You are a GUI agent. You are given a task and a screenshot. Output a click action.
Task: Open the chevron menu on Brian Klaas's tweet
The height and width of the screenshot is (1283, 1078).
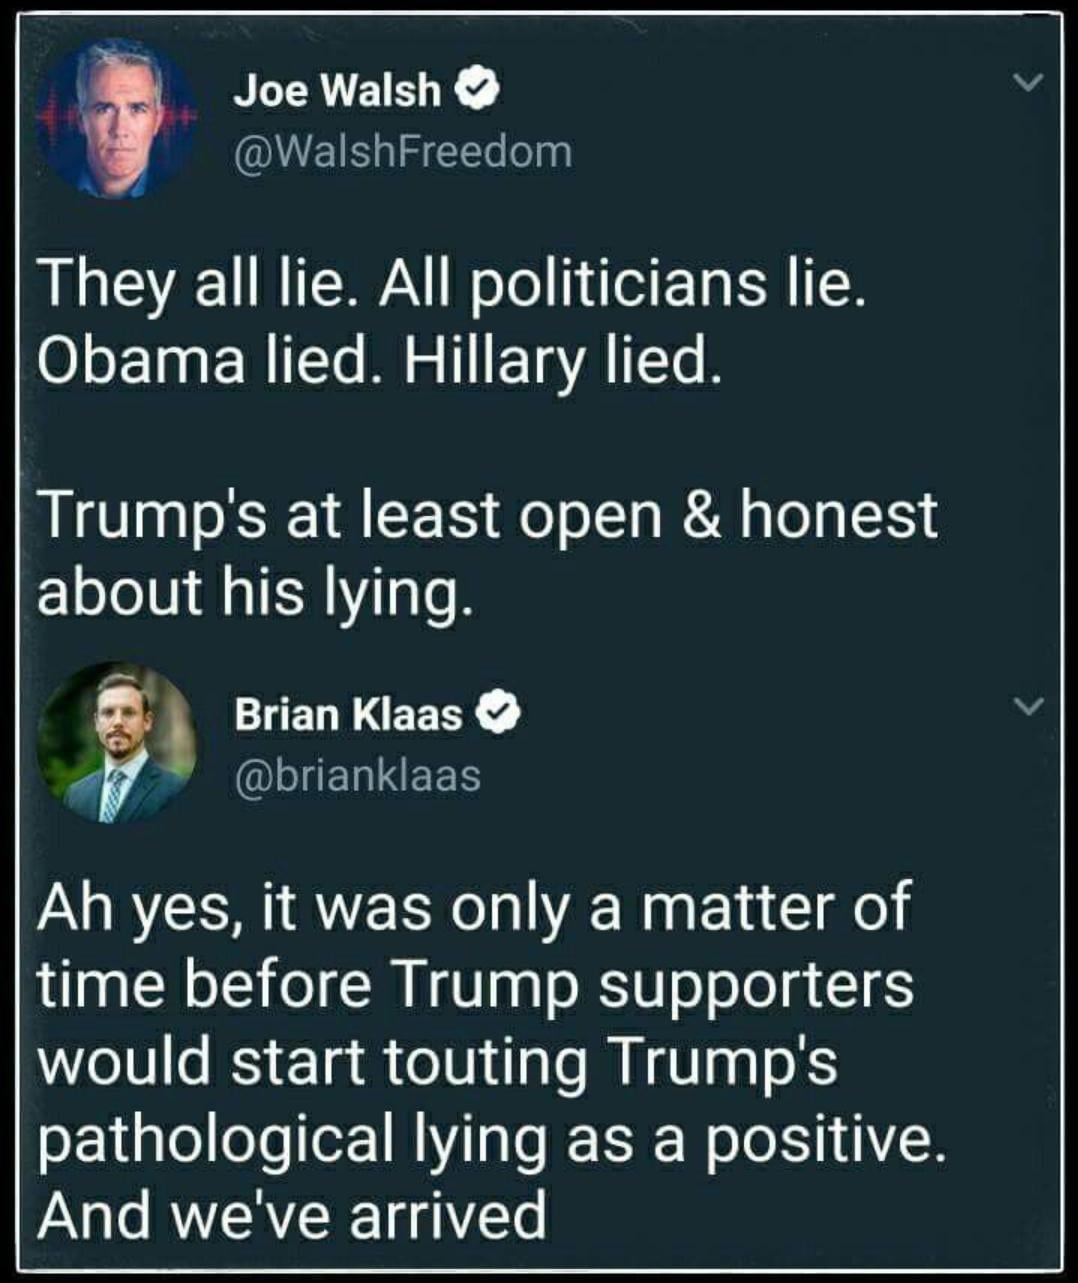click(x=1028, y=706)
